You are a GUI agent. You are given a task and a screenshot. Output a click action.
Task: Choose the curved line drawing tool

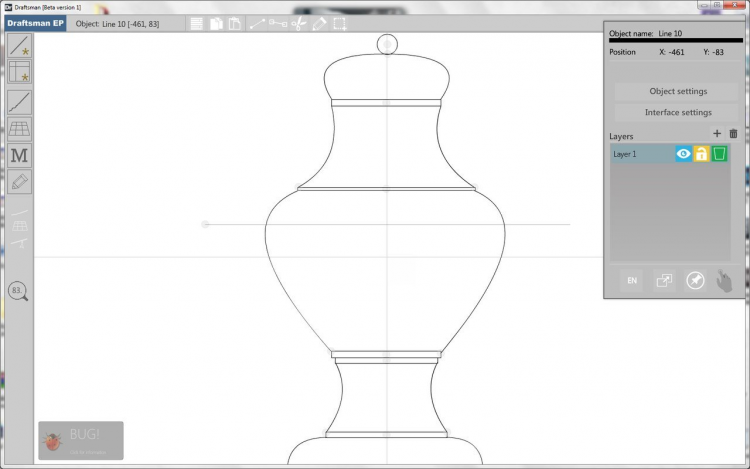tap(20, 102)
